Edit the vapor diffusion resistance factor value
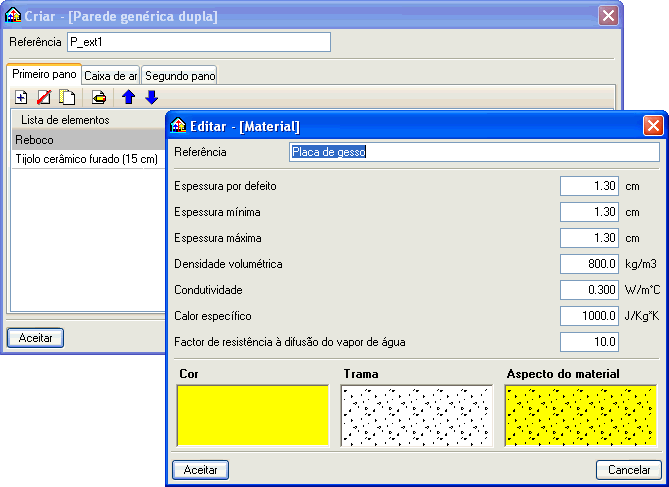The height and width of the screenshot is (487, 669). [x=589, y=342]
